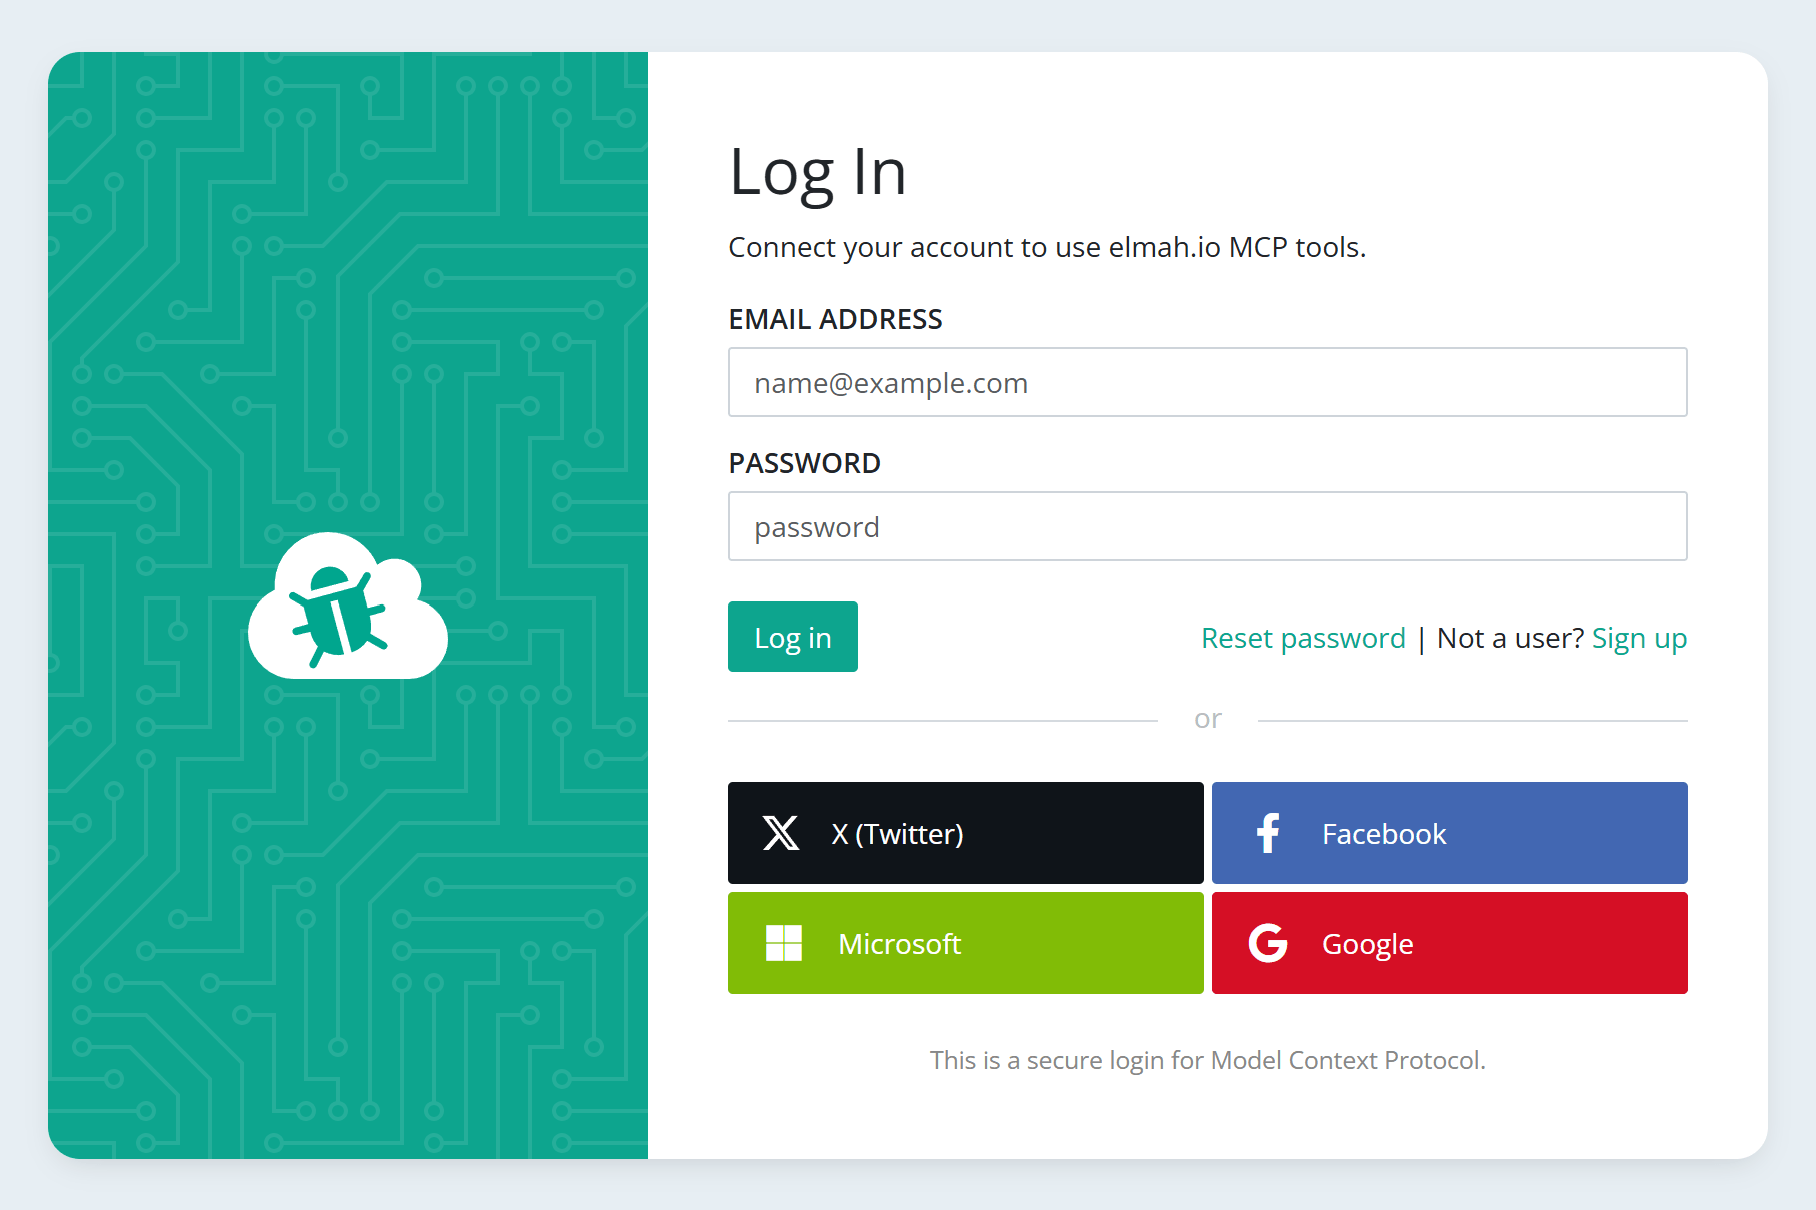Click the Microsoft windows logo icon
Viewport: 1816px width, 1210px height.
click(x=784, y=943)
